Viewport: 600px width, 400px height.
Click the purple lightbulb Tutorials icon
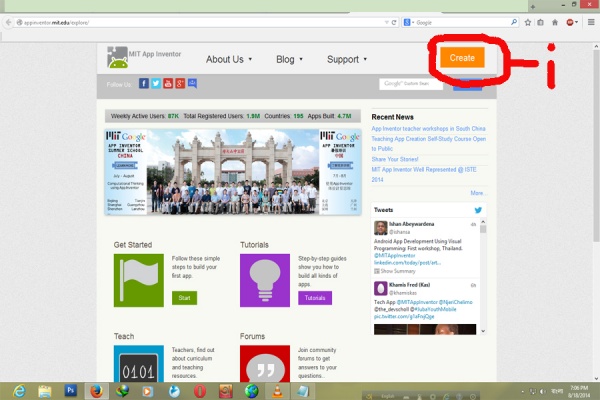coord(265,280)
